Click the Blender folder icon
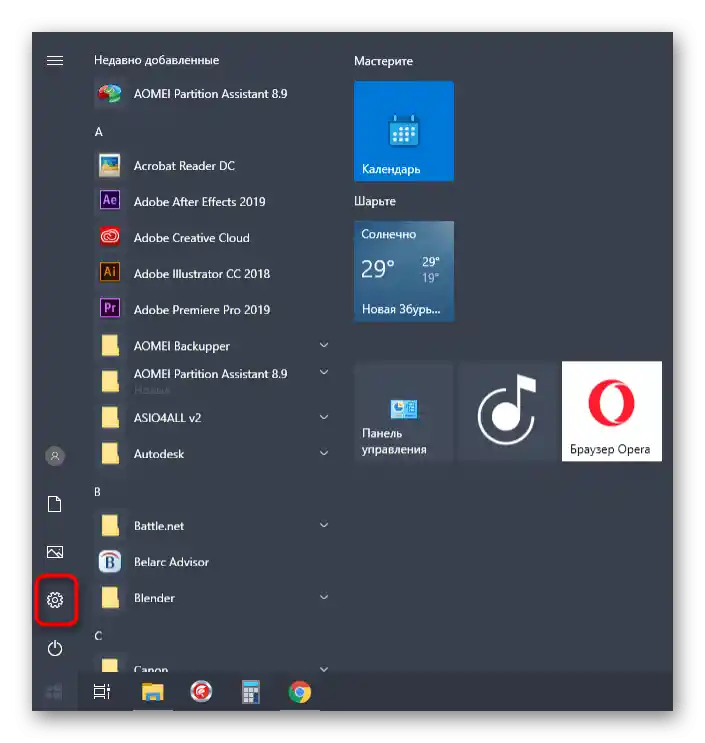This screenshot has width=705, height=743. coord(110,598)
